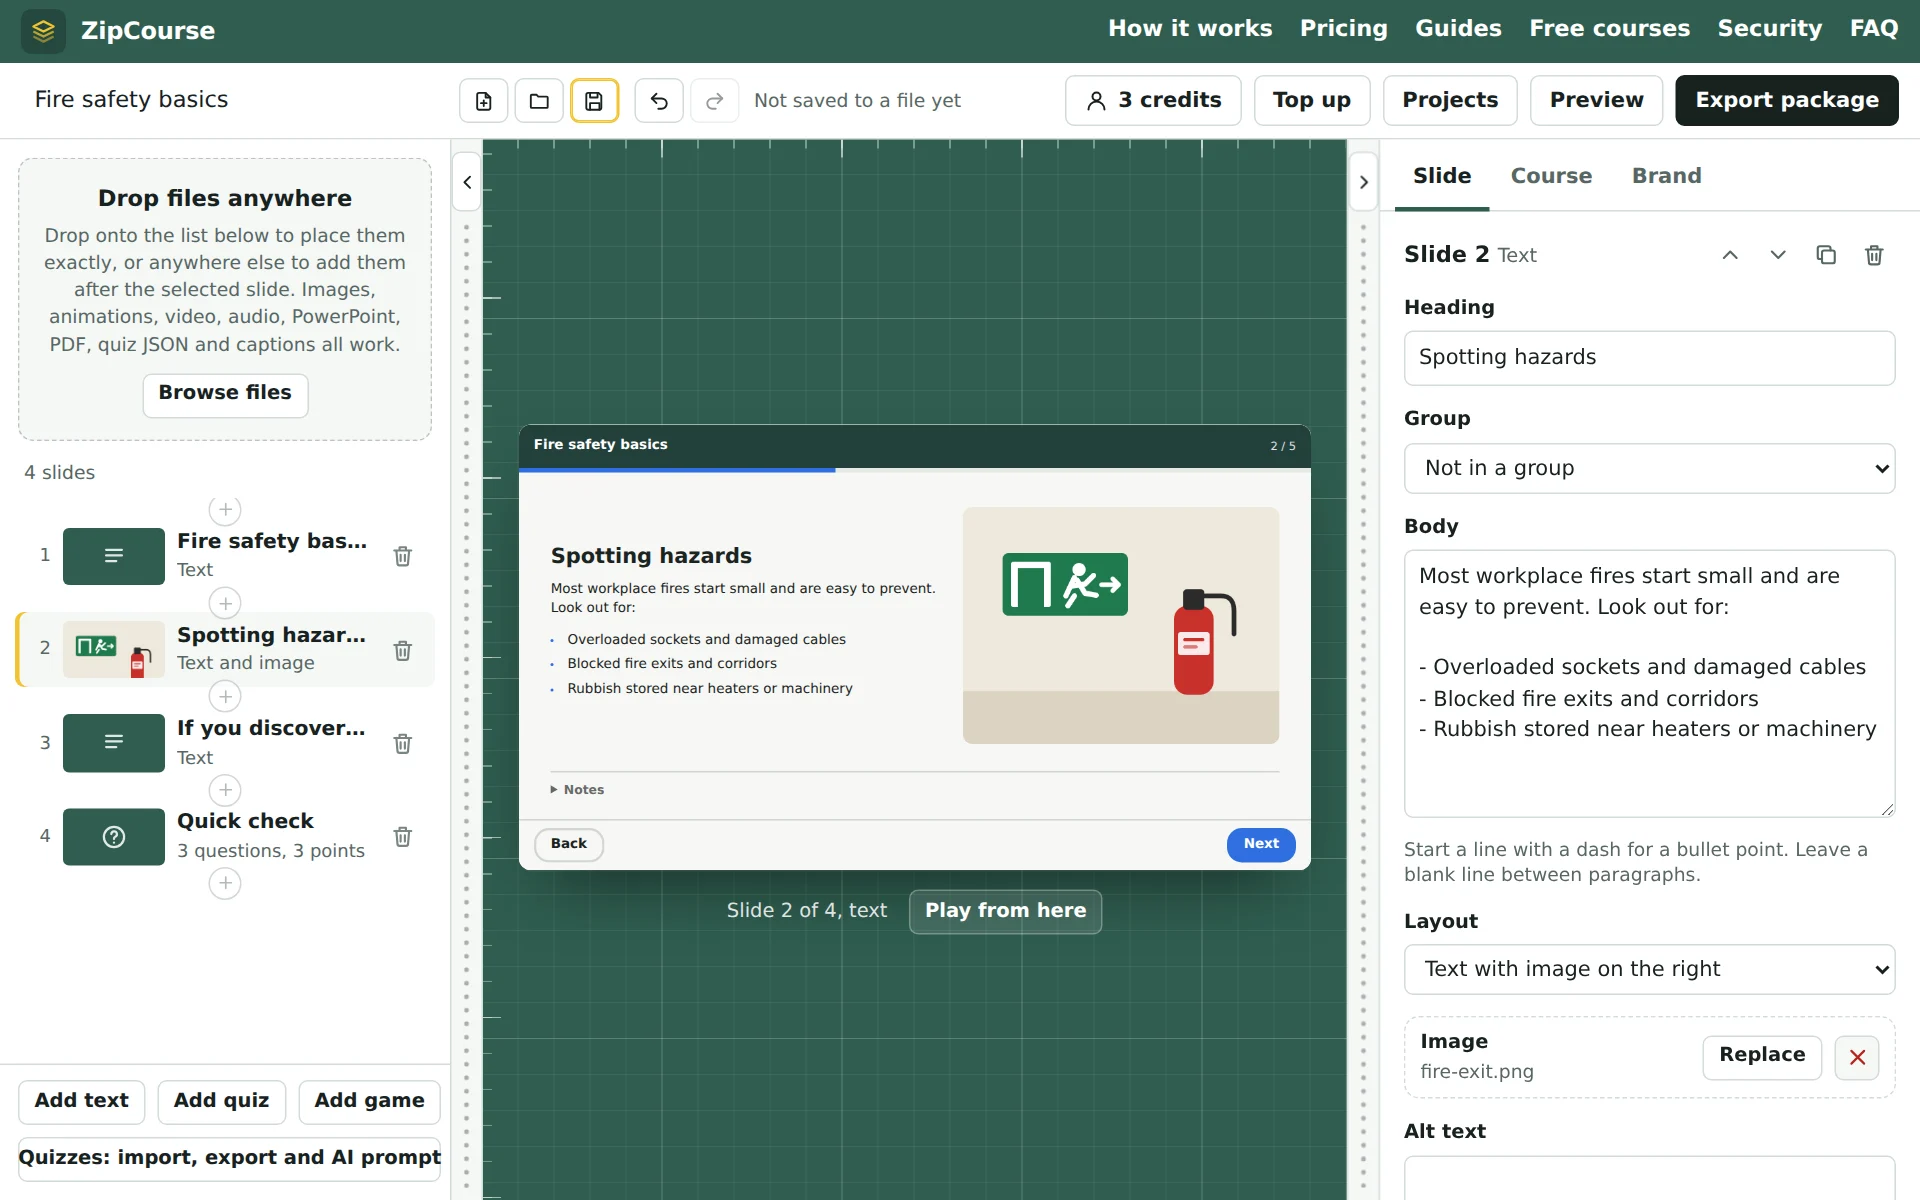Switch to the Brand tab
Image resolution: width=1920 pixels, height=1200 pixels.
click(x=1666, y=176)
